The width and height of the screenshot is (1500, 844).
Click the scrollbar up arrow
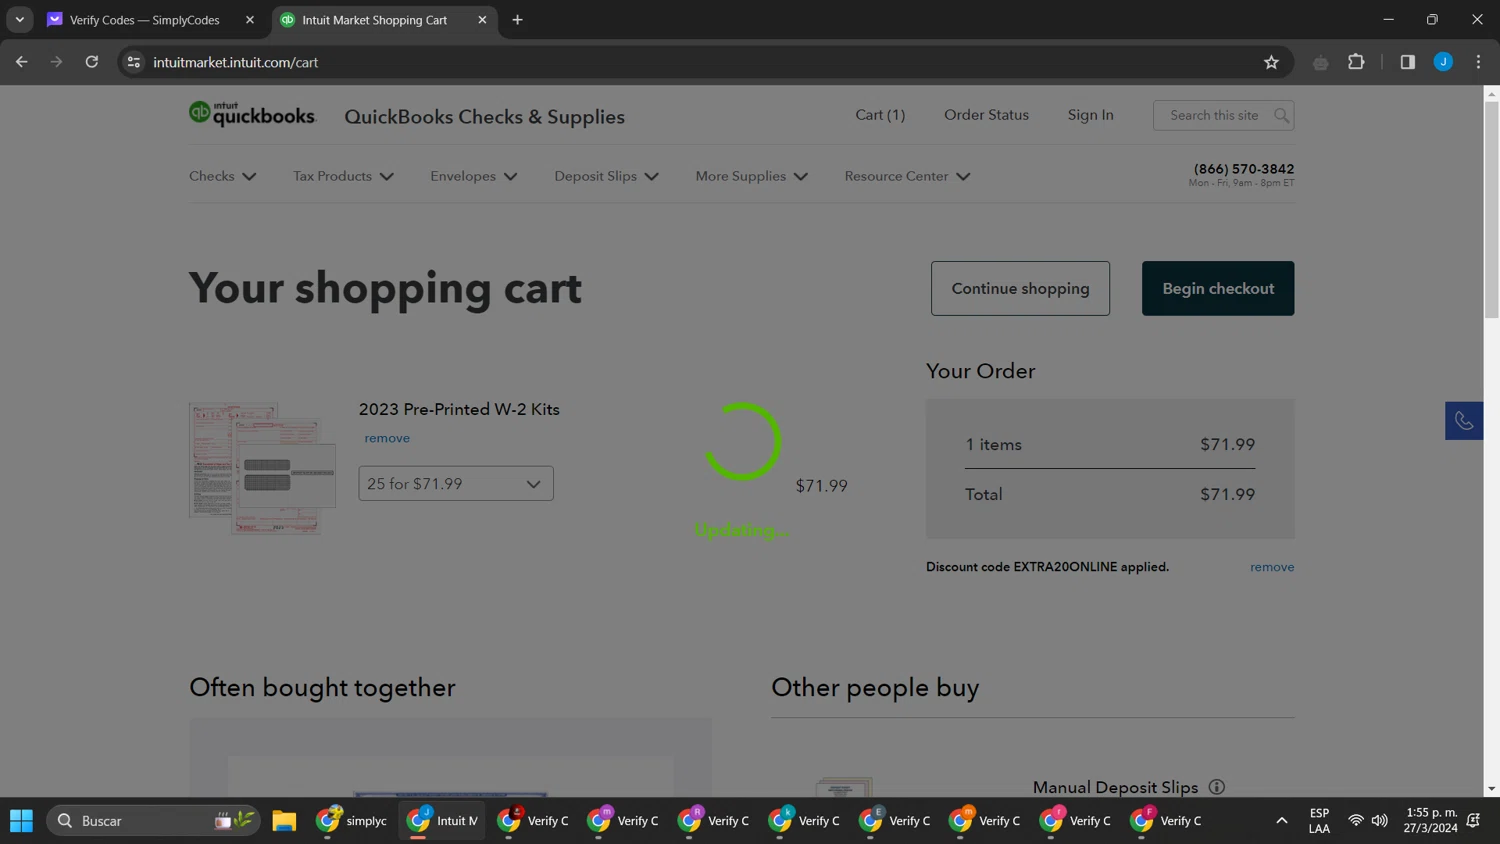click(1491, 93)
